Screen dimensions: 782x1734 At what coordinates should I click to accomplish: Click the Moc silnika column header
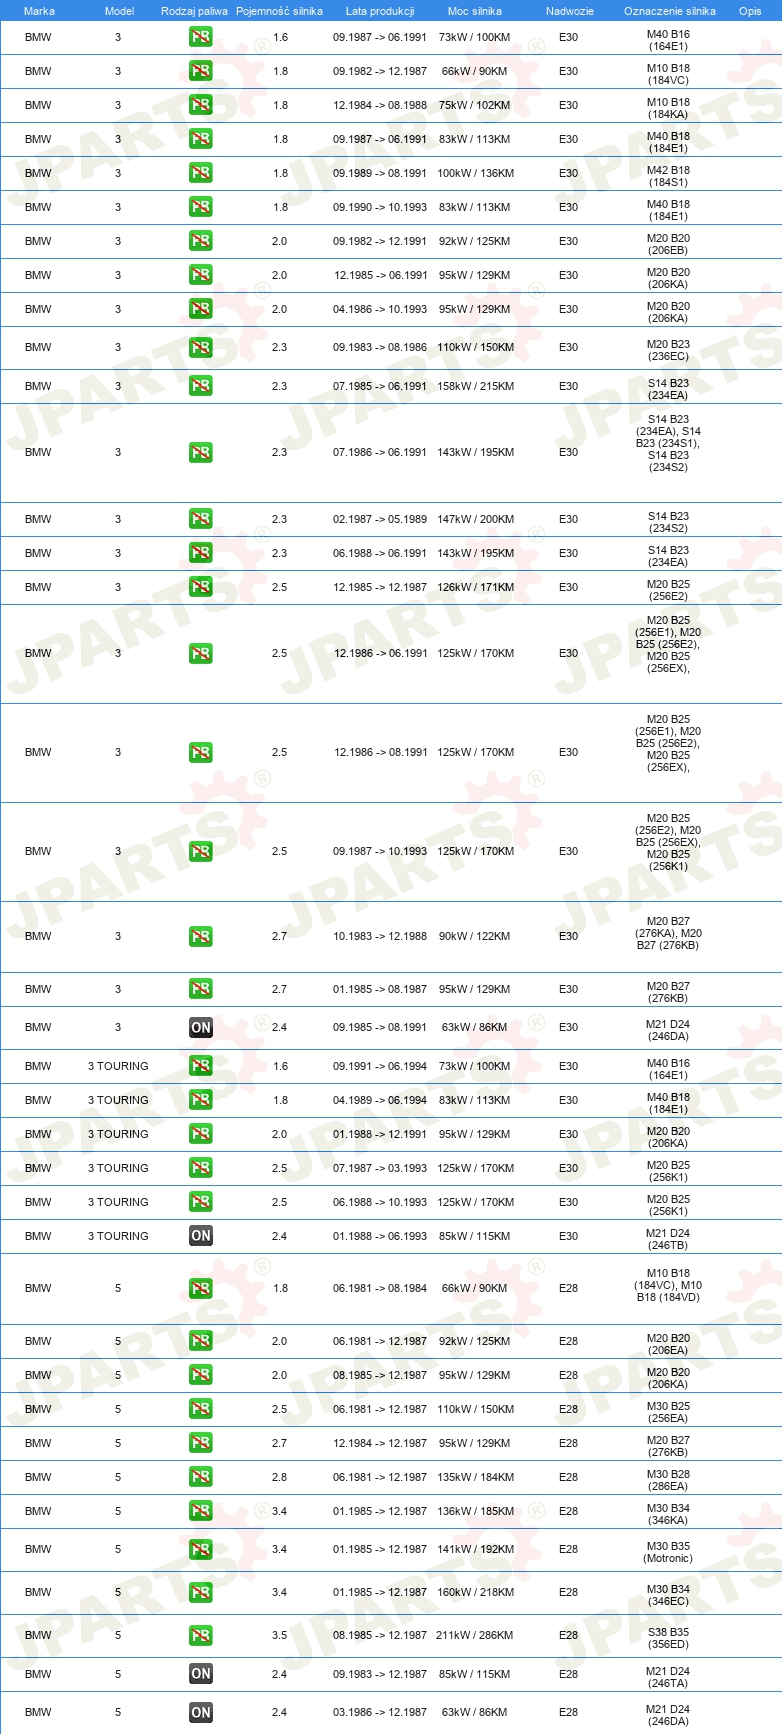pos(475,11)
